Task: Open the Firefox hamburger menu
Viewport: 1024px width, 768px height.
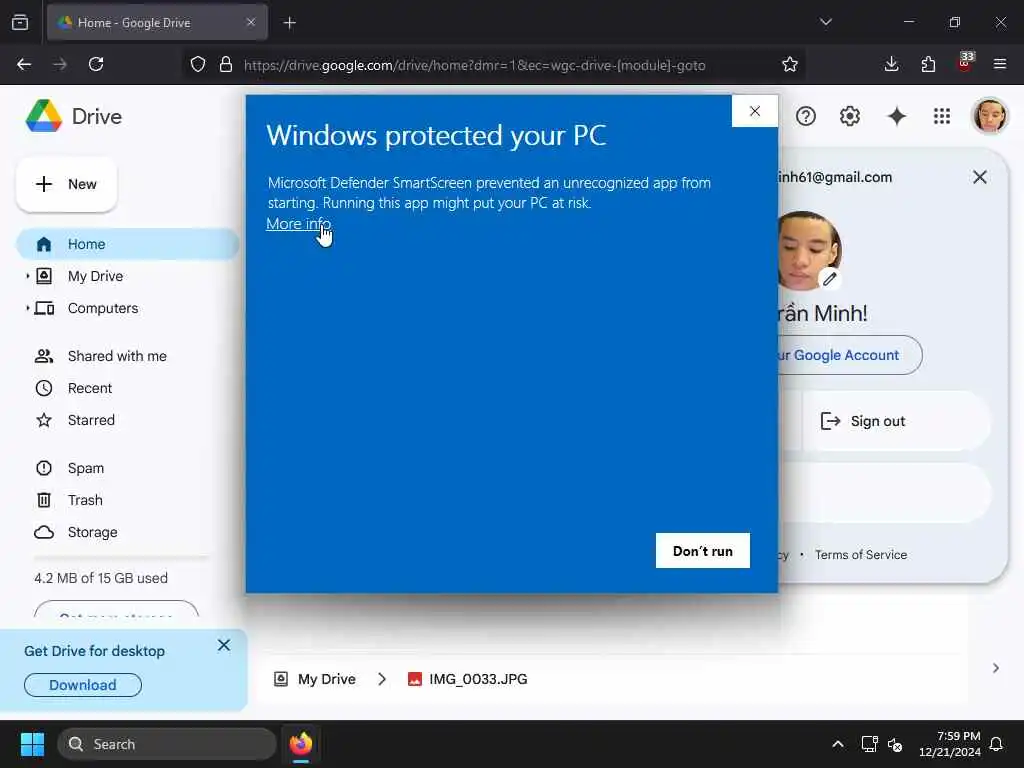Action: [x=1000, y=64]
